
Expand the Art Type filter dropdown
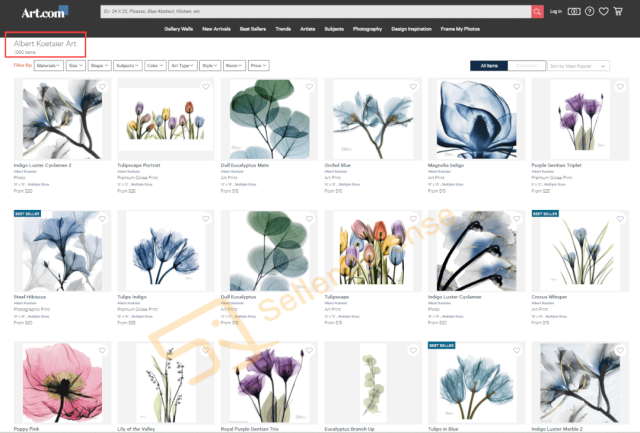tap(182, 66)
